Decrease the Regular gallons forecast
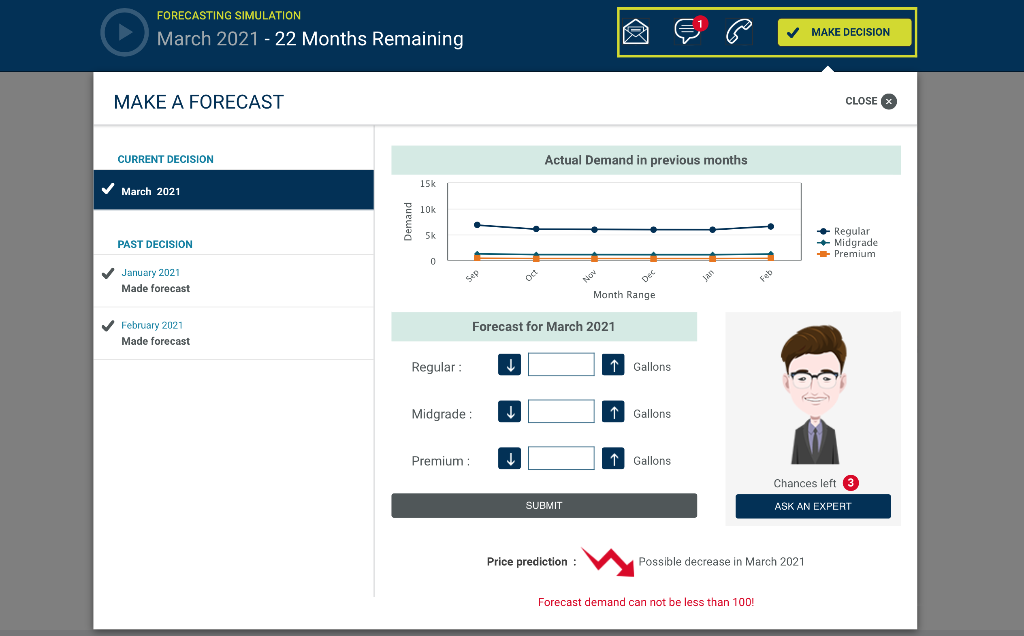The width and height of the screenshot is (1024, 636). [509, 365]
